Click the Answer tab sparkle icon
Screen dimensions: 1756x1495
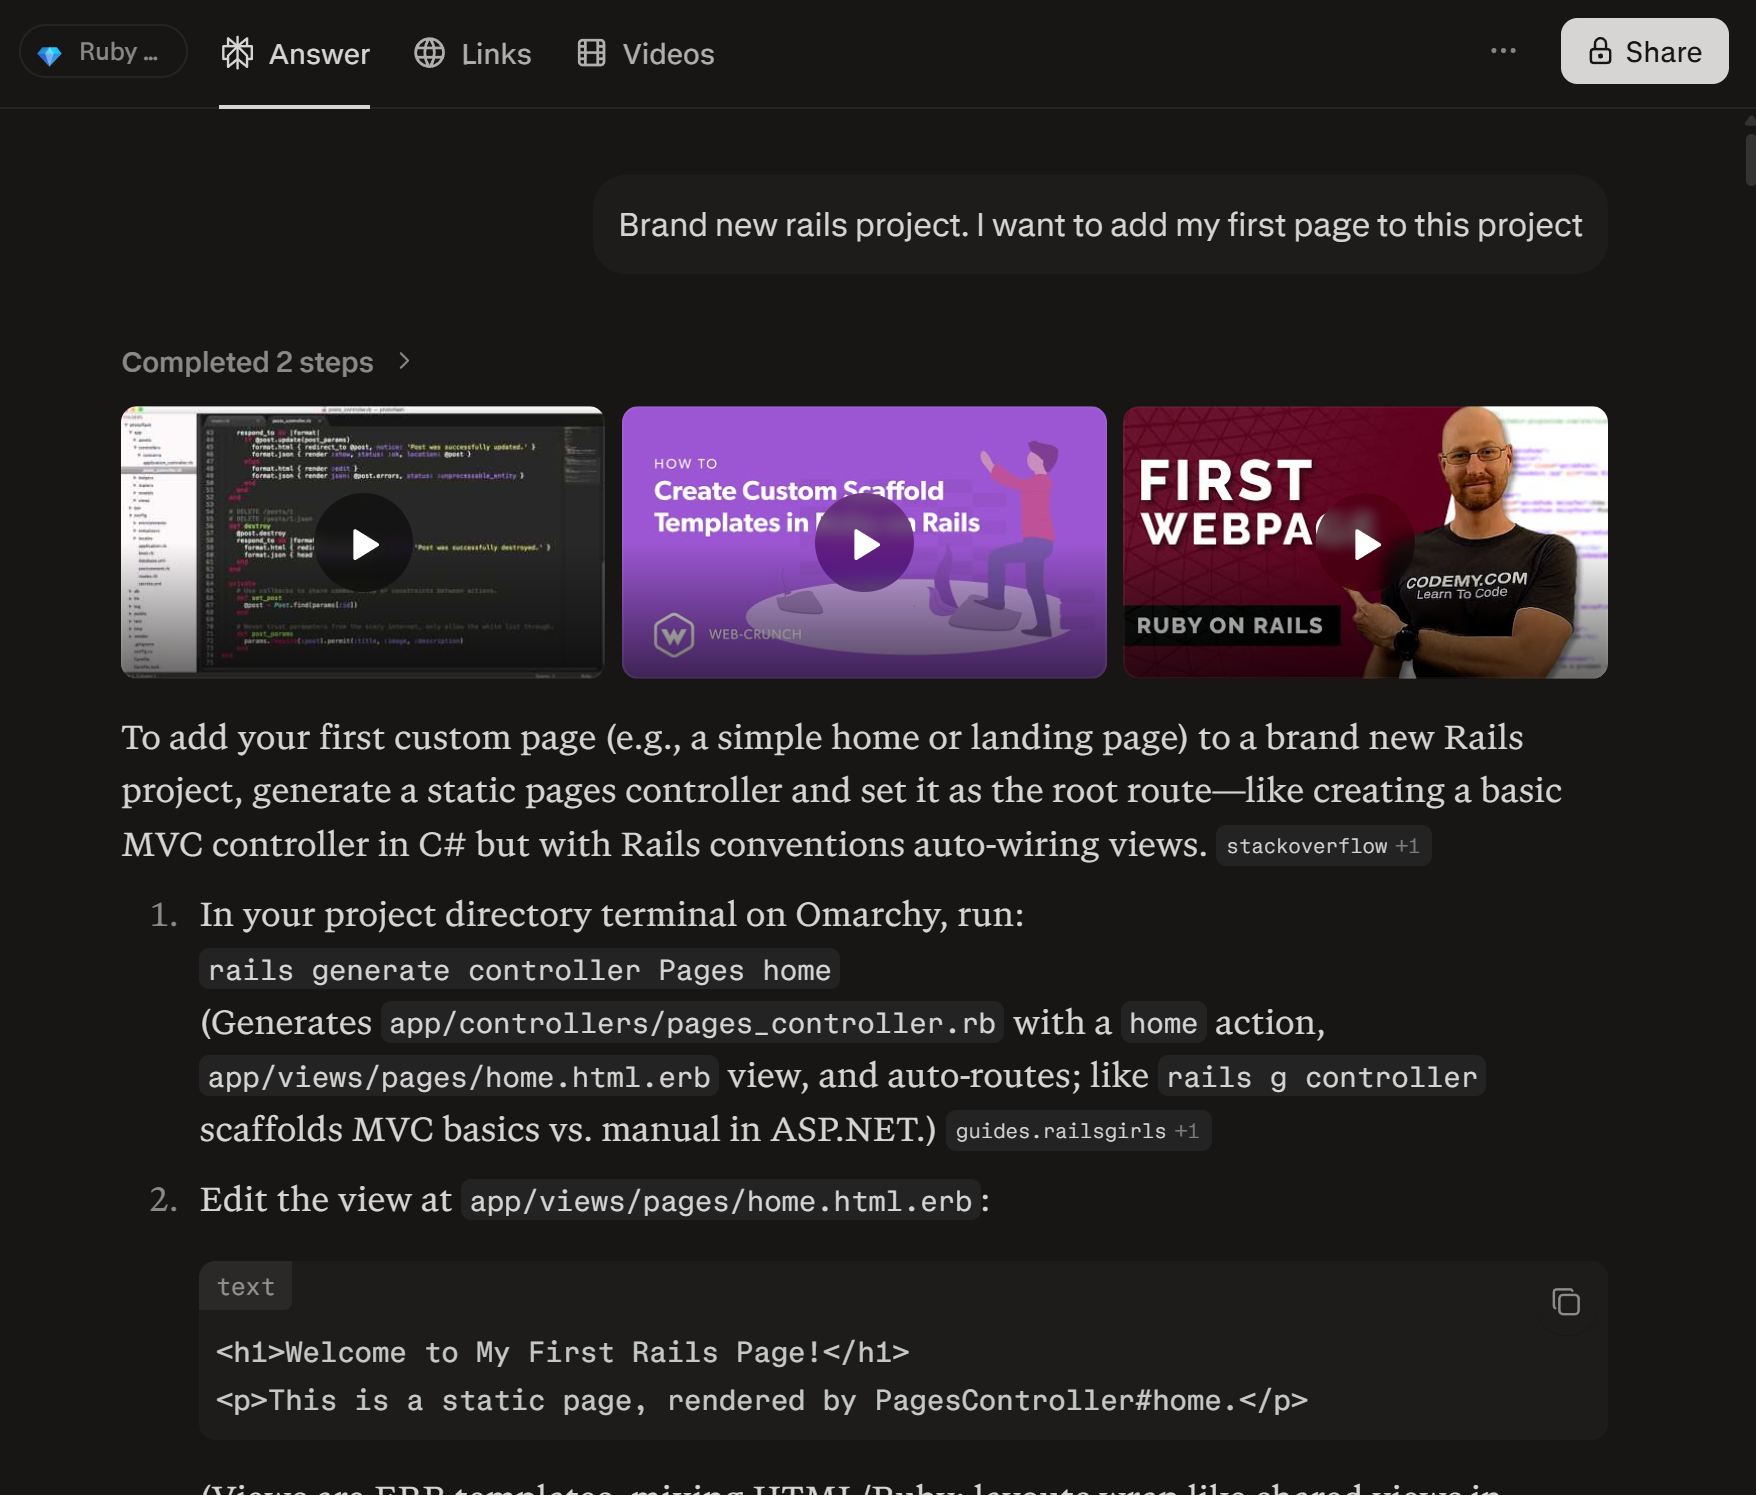pyautogui.click(x=237, y=53)
